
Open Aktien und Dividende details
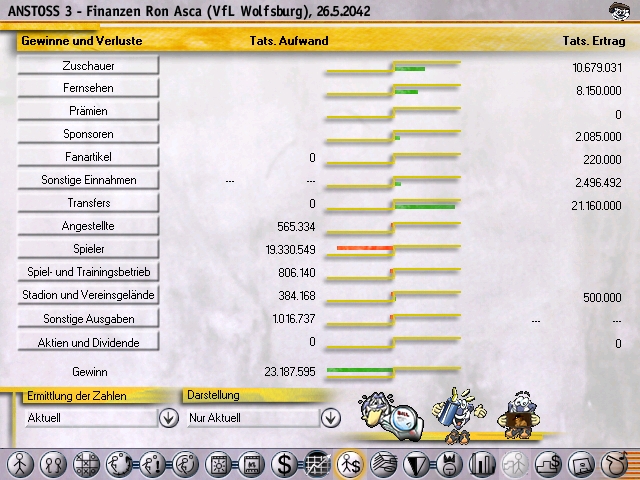pyautogui.click(x=88, y=342)
